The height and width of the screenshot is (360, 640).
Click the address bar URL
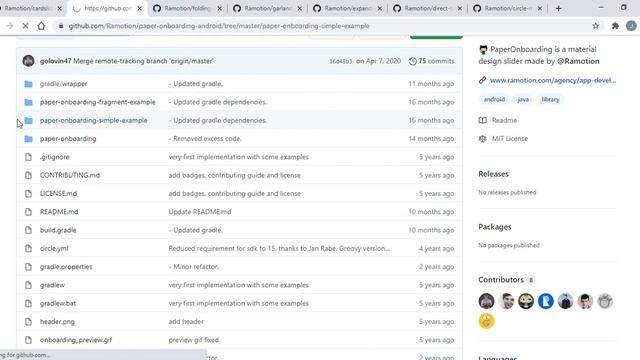pyautogui.click(x=219, y=26)
